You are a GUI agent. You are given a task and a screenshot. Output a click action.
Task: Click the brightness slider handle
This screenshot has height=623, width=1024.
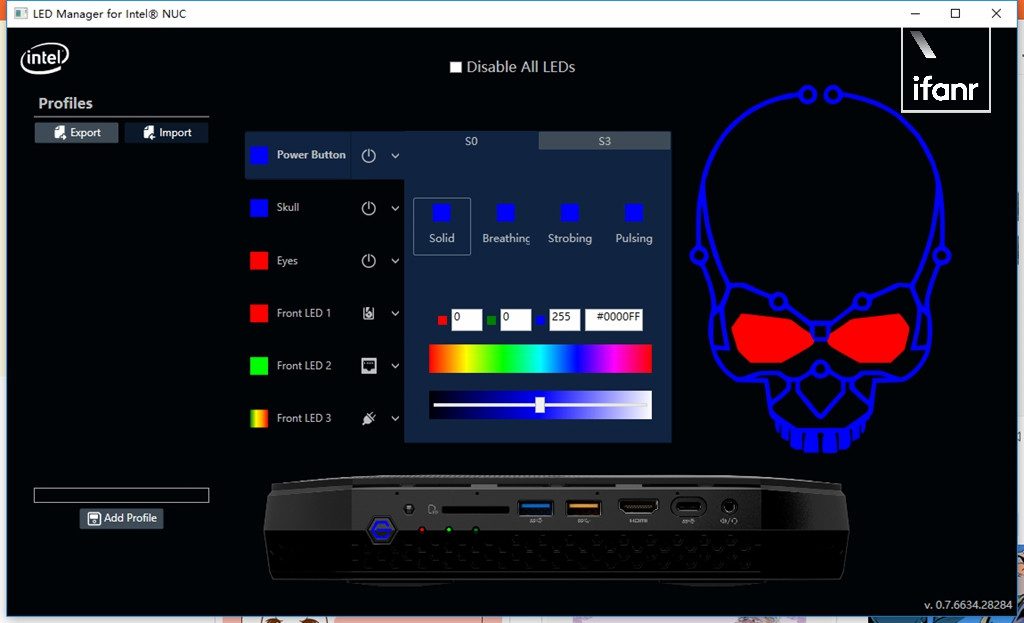point(540,404)
